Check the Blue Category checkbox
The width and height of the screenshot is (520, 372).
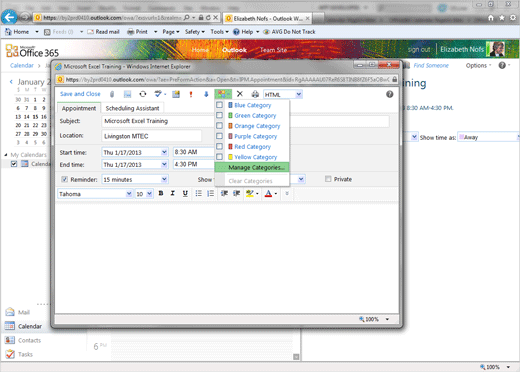pos(219,105)
